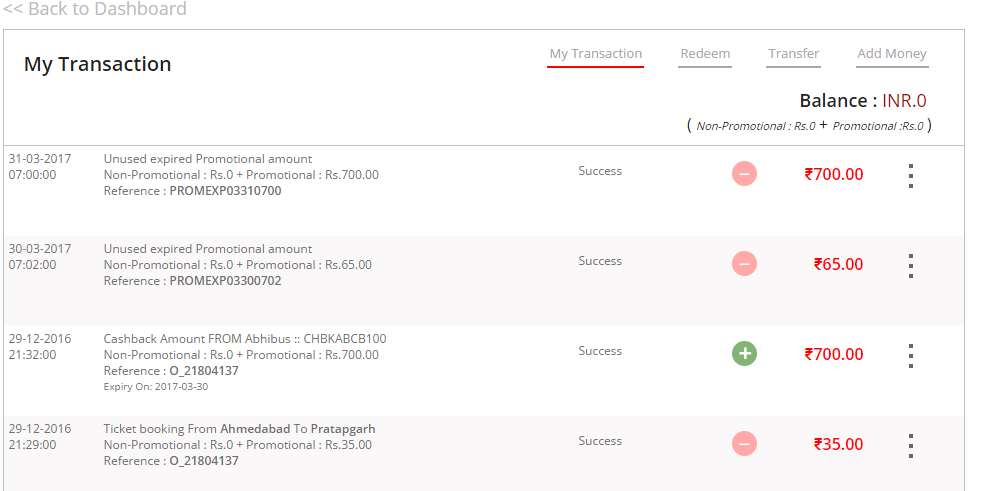Screen dimensions: 993x491
Task: Switch to the My Transaction tab
Action: pos(596,54)
